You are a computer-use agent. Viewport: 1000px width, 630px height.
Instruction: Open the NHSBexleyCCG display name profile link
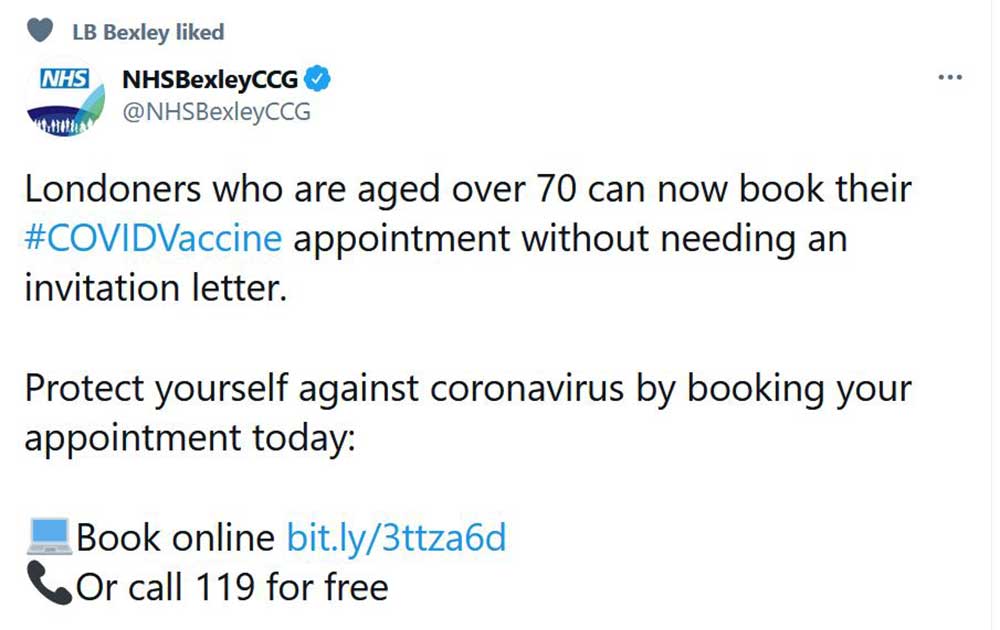[x=209, y=80]
